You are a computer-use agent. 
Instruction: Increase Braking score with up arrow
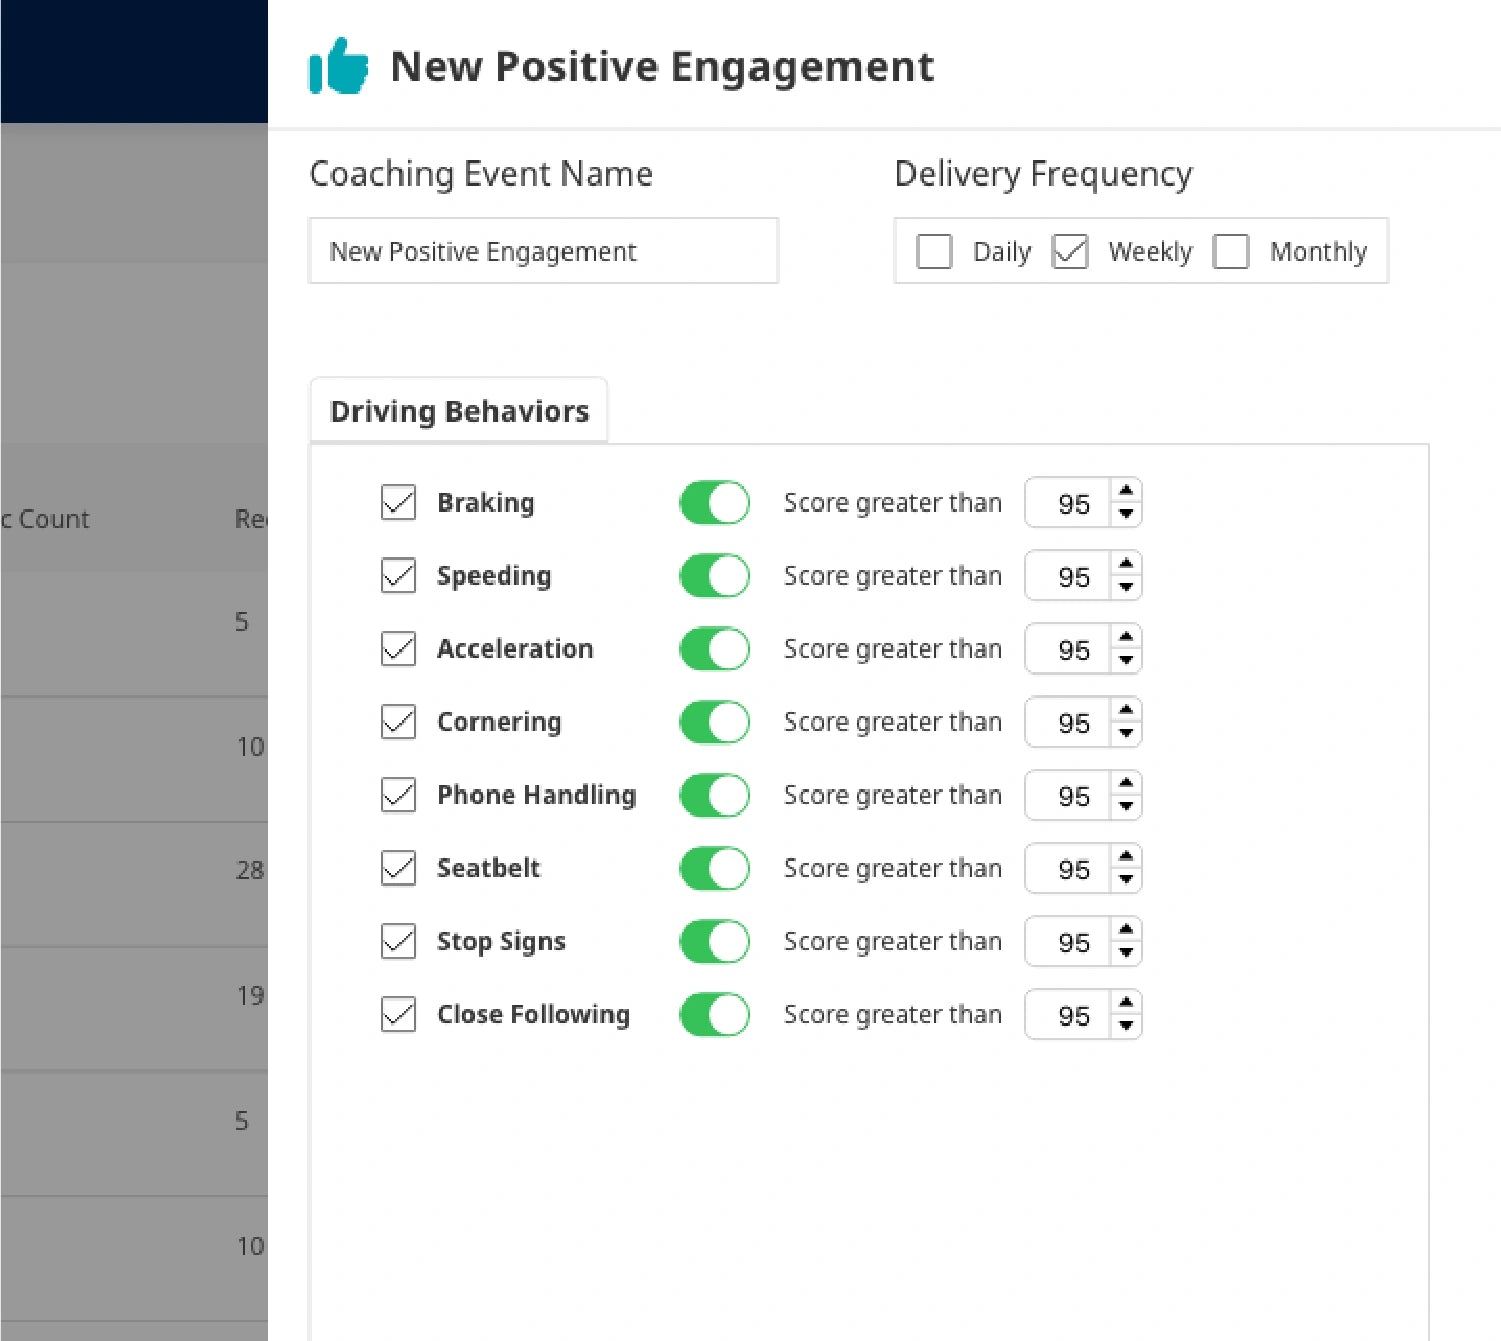[1126, 490]
